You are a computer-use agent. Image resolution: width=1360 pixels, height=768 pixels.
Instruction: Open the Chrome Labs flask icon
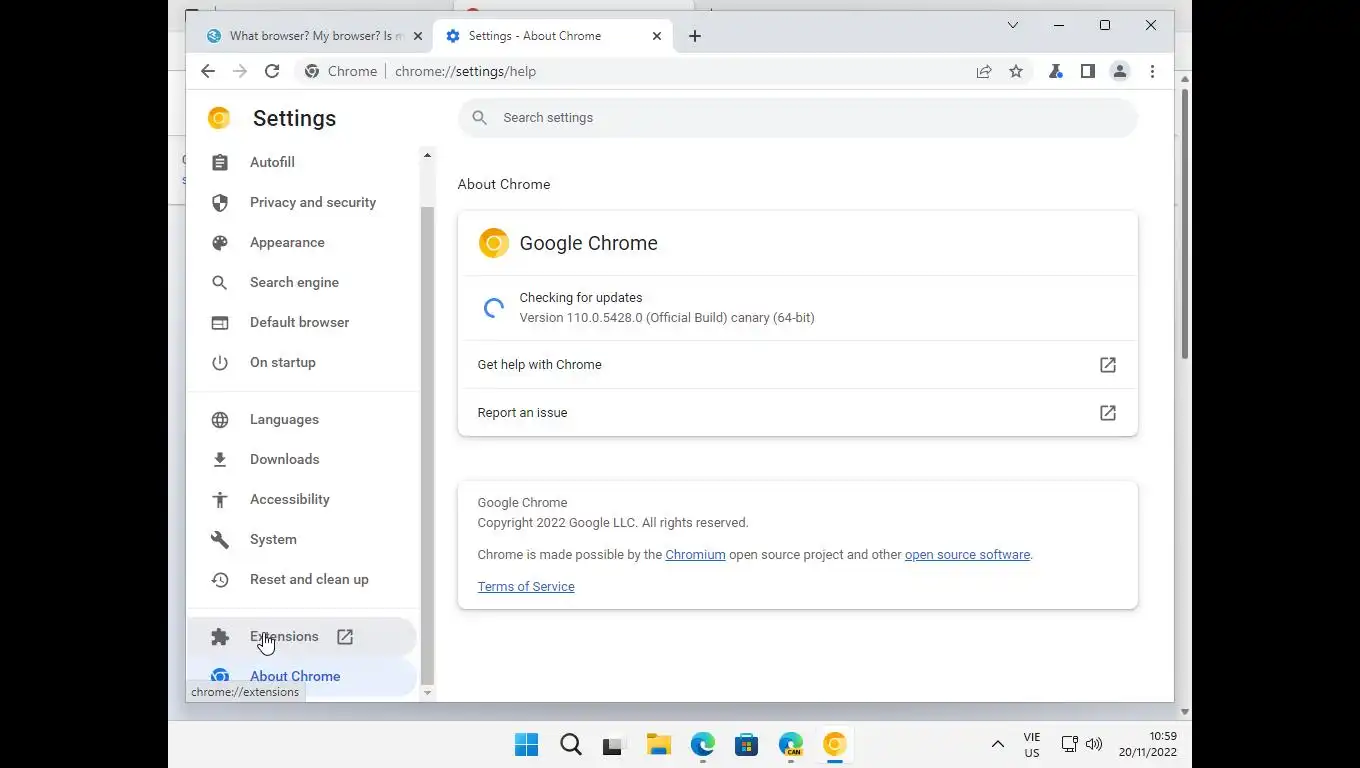click(x=1055, y=71)
